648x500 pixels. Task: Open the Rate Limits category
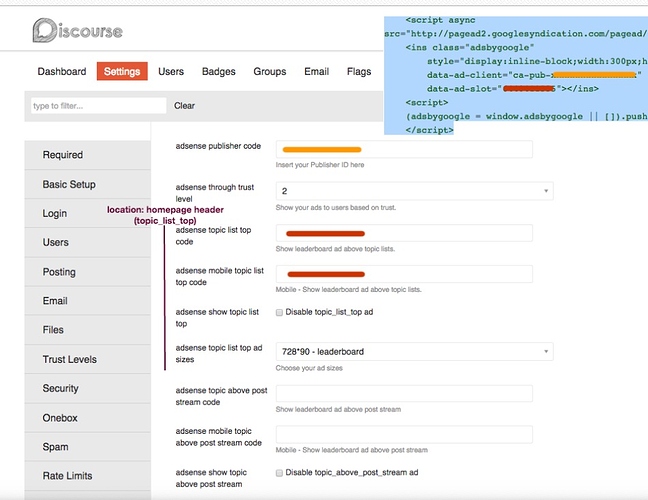[x=88, y=476]
